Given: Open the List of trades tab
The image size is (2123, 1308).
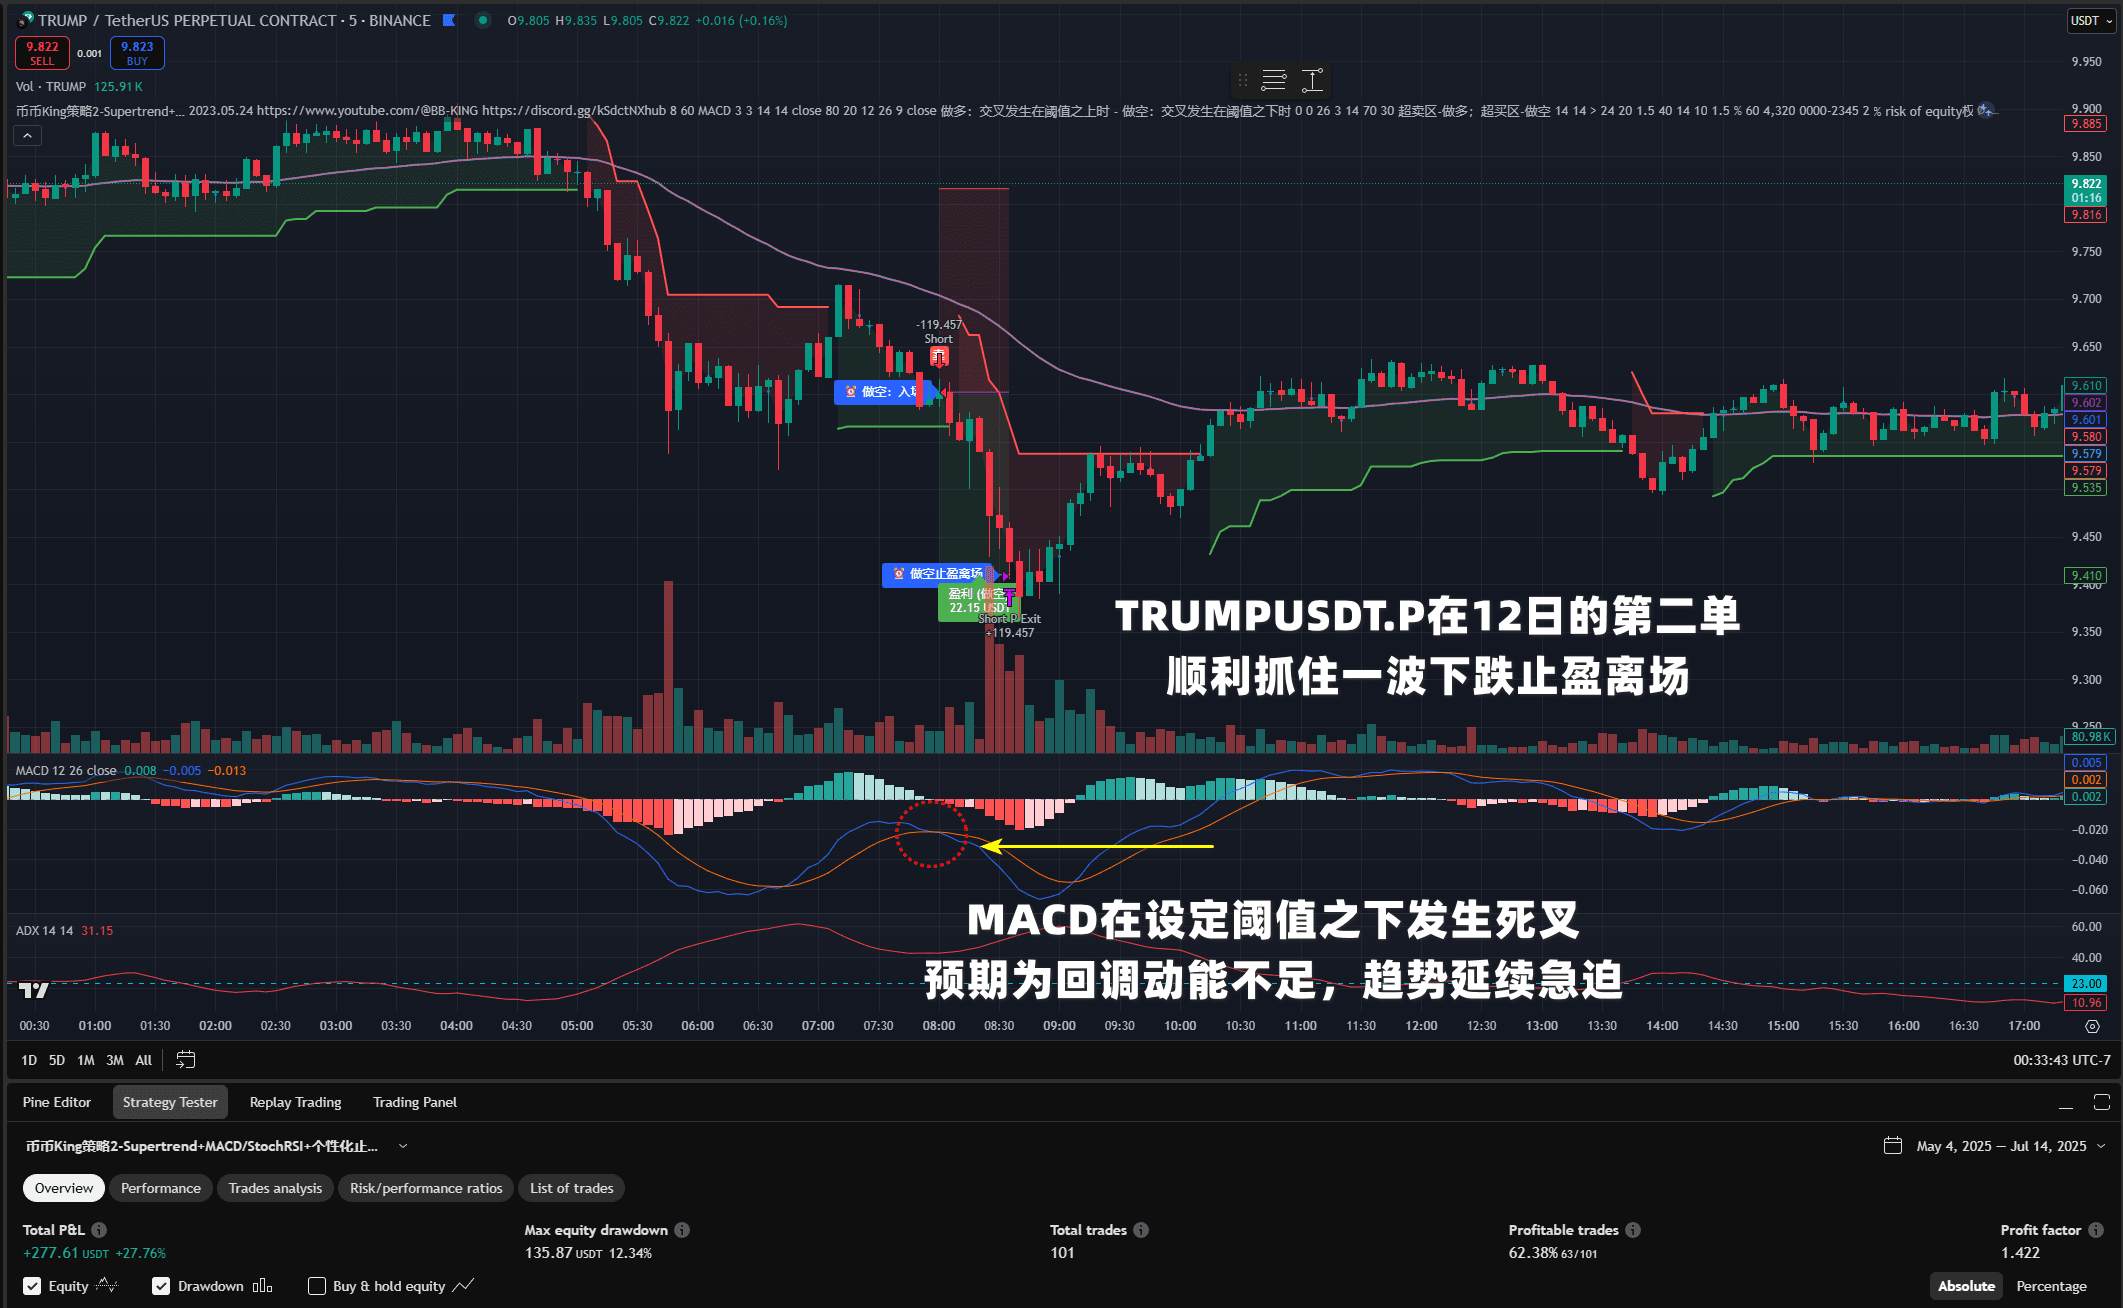Looking at the screenshot, I should coord(571,1188).
